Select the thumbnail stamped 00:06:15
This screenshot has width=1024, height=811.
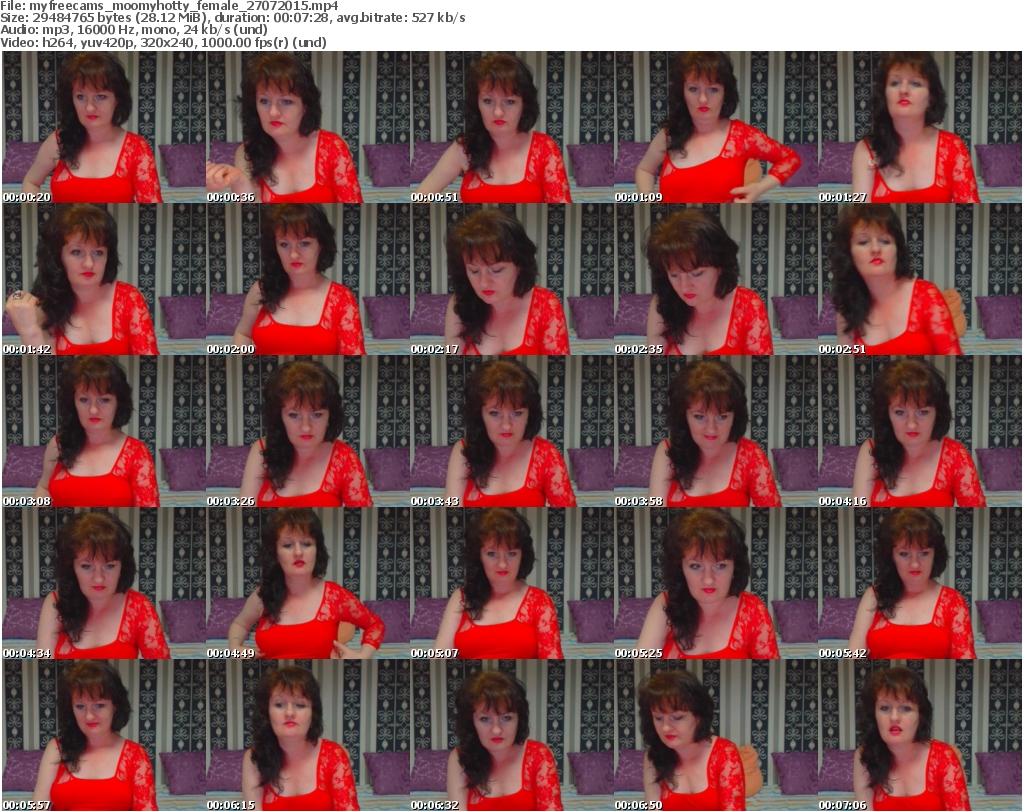308,735
